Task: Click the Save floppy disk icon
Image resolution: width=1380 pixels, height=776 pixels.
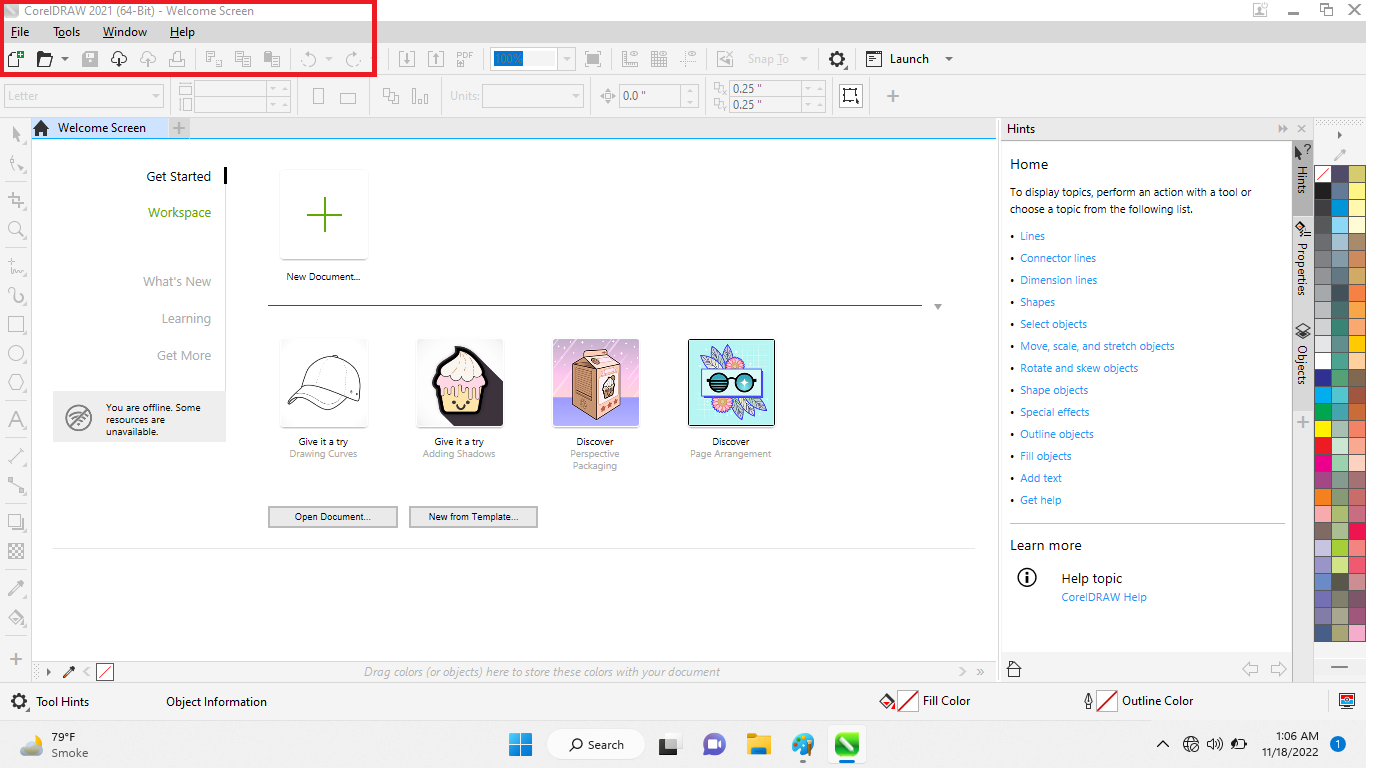Action: (90, 59)
